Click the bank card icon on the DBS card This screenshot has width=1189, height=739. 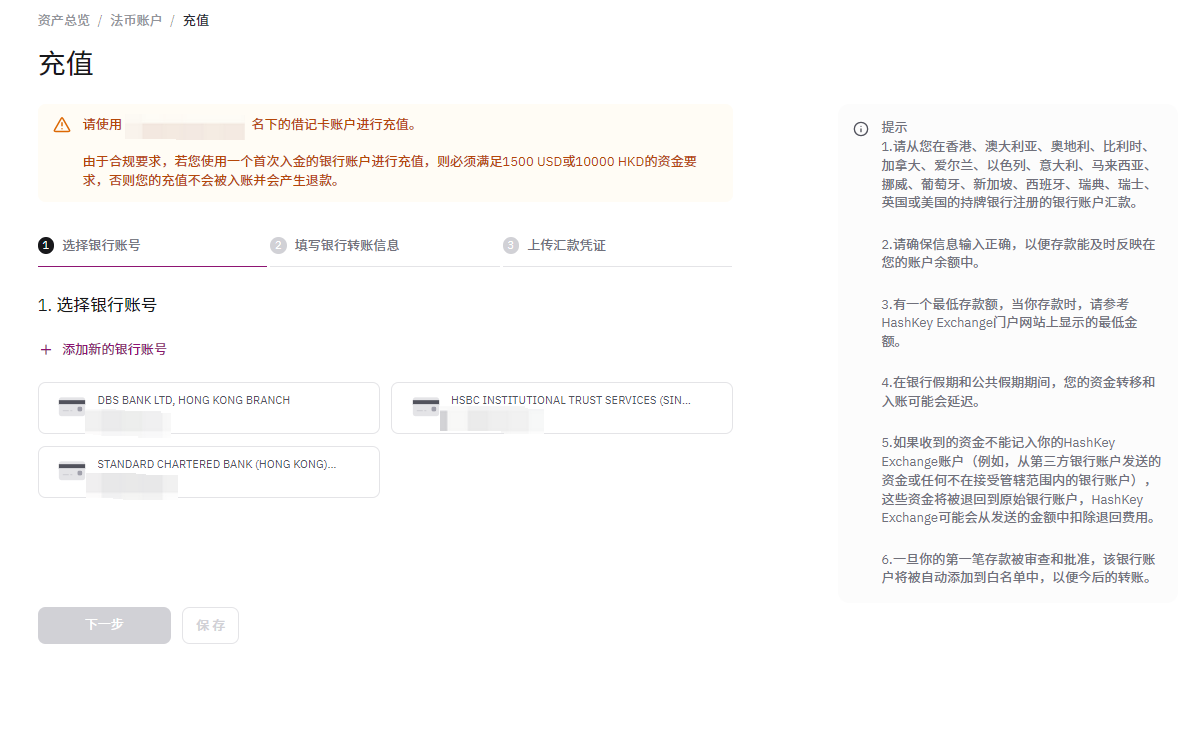tap(71, 406)
